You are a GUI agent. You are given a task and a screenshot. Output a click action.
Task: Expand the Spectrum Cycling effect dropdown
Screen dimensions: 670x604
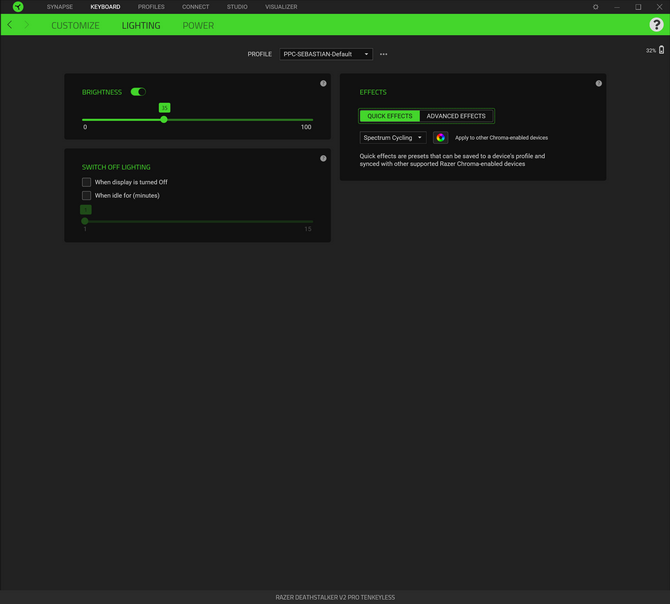(x=393, y=138)
